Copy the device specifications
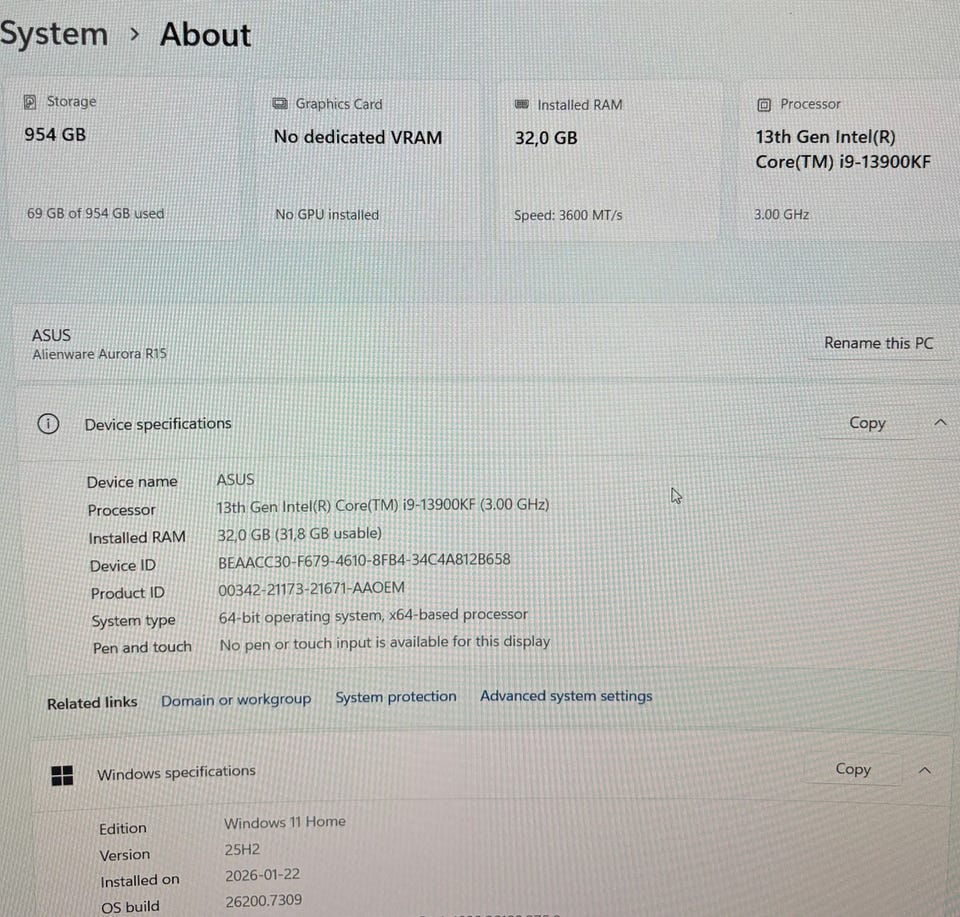Viewport: 960px width, 917px height. [x=867, y=423]
